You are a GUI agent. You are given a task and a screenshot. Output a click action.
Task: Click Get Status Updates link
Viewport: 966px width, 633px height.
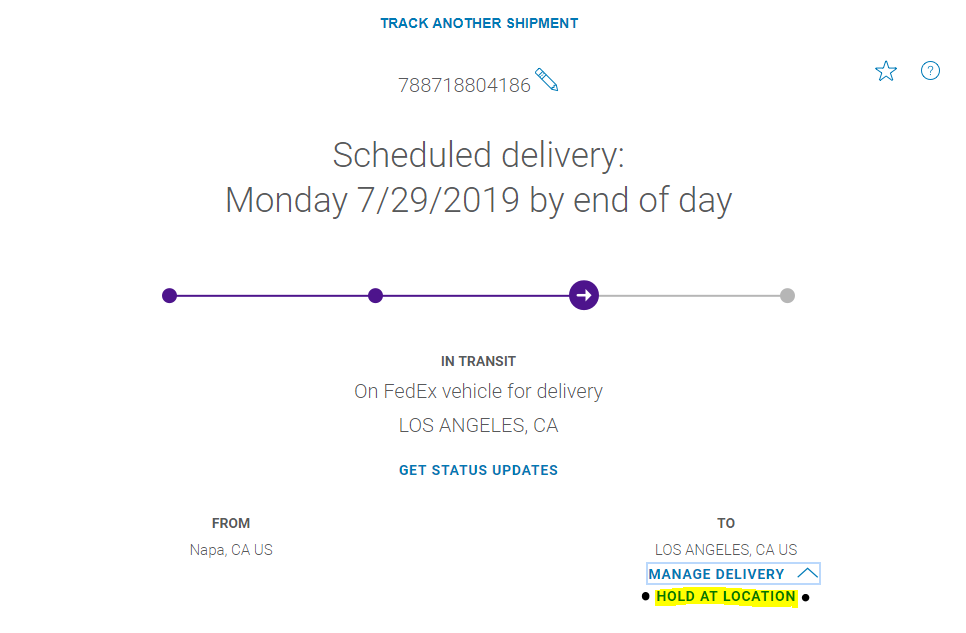(x=479, y=470)
